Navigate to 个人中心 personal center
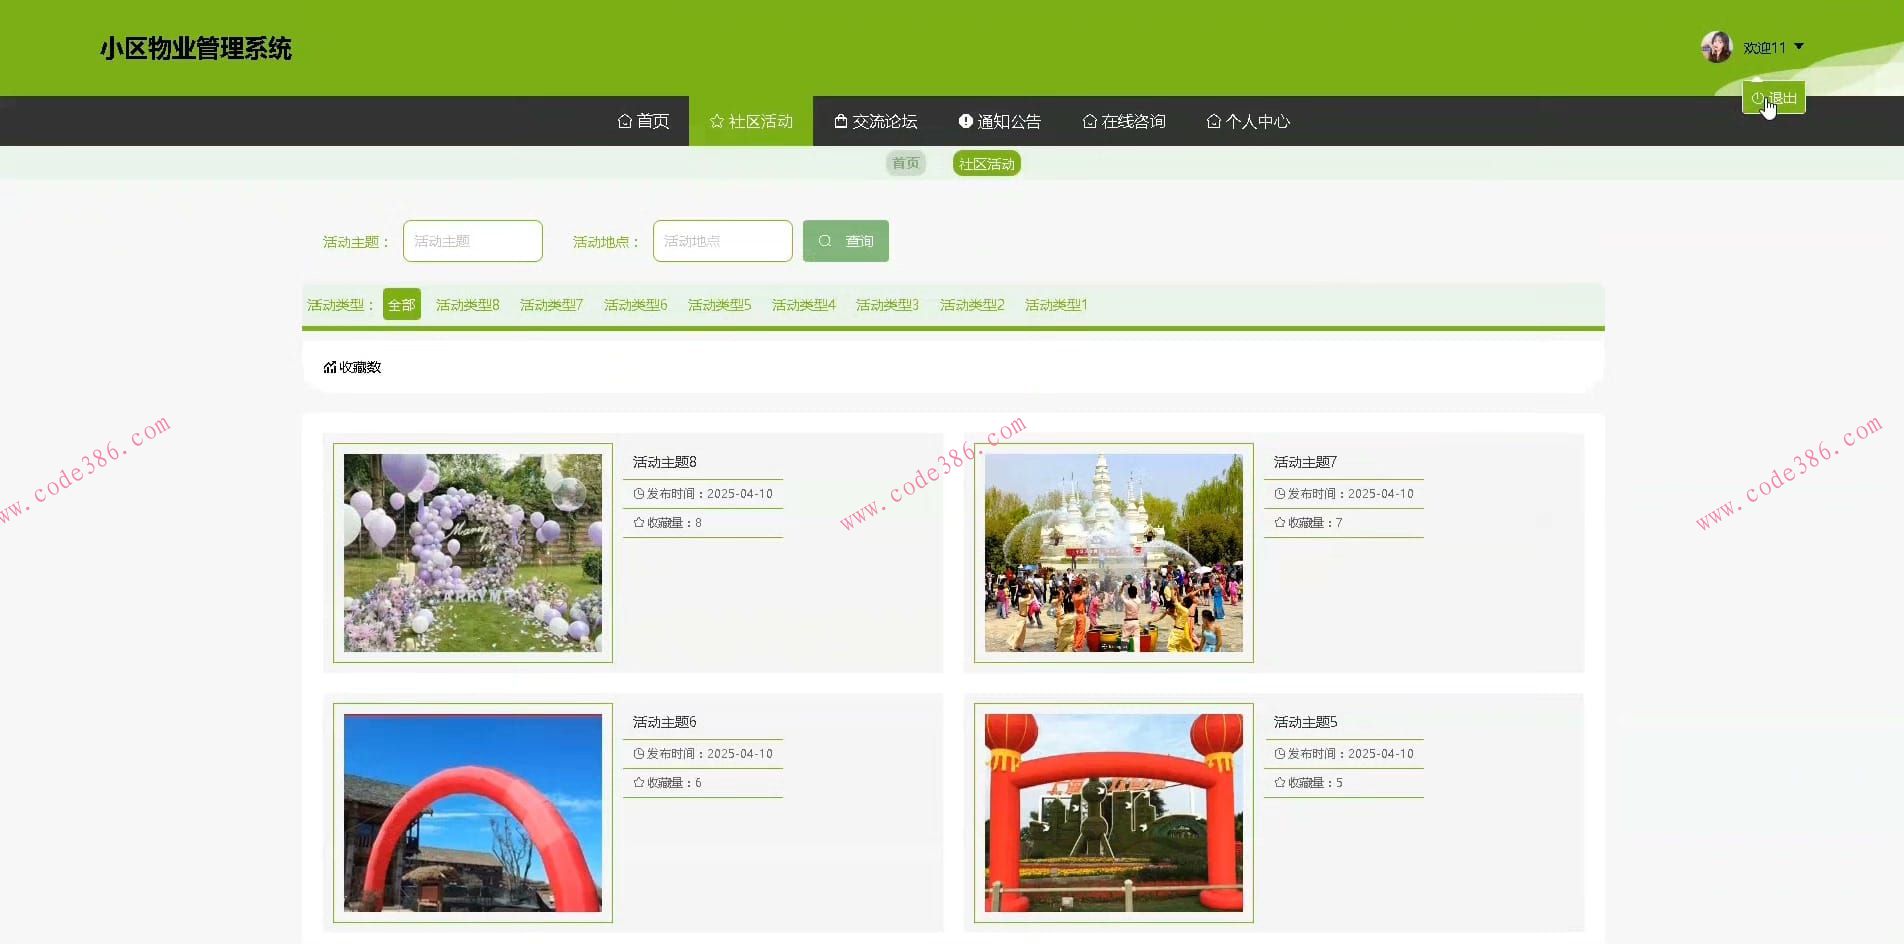 [1248, 121]
